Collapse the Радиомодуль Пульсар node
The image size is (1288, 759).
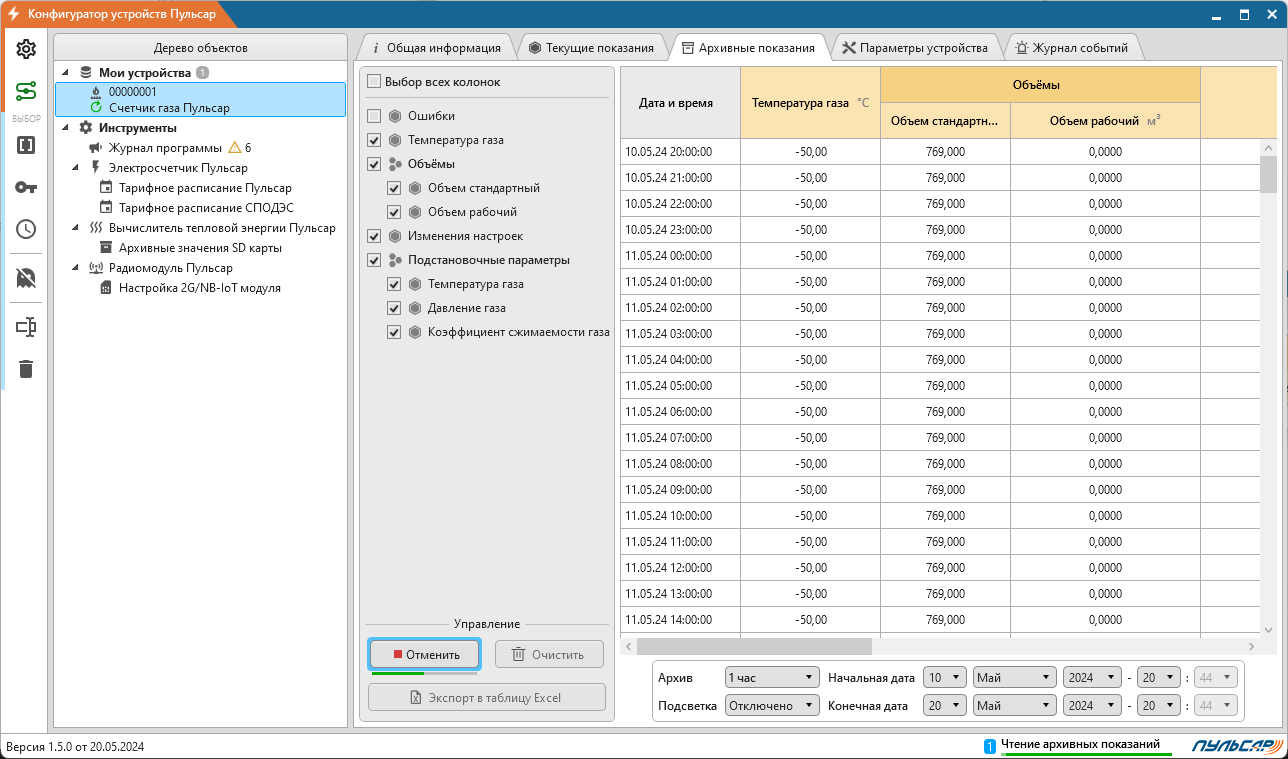[x=77, y=268]
